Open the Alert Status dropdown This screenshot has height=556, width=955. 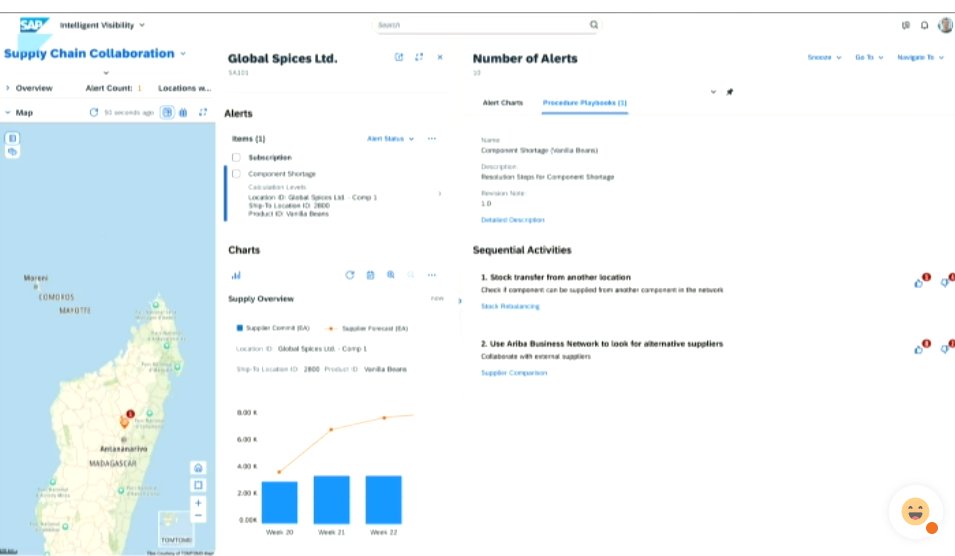[390, 139]
